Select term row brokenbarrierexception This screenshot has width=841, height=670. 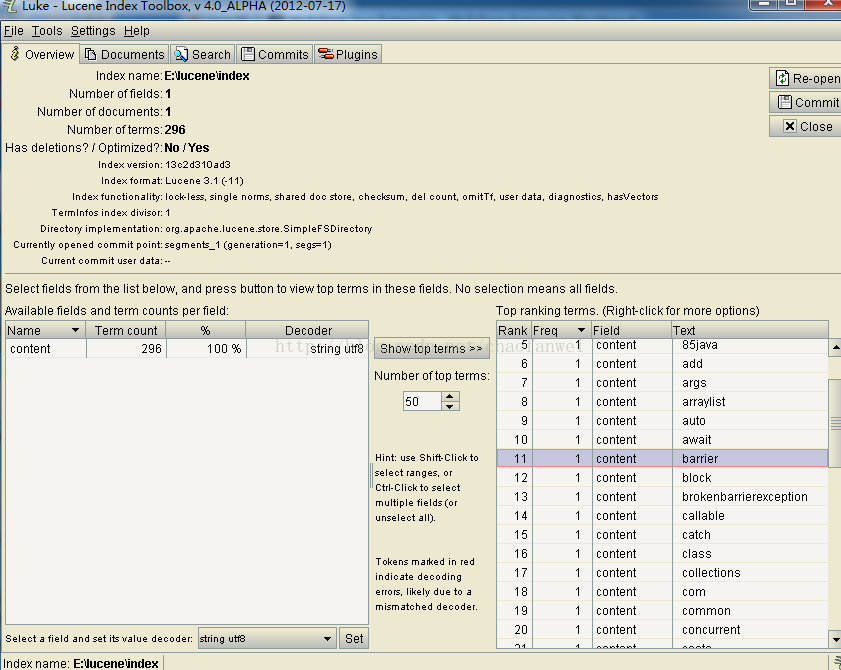[662, 497]
